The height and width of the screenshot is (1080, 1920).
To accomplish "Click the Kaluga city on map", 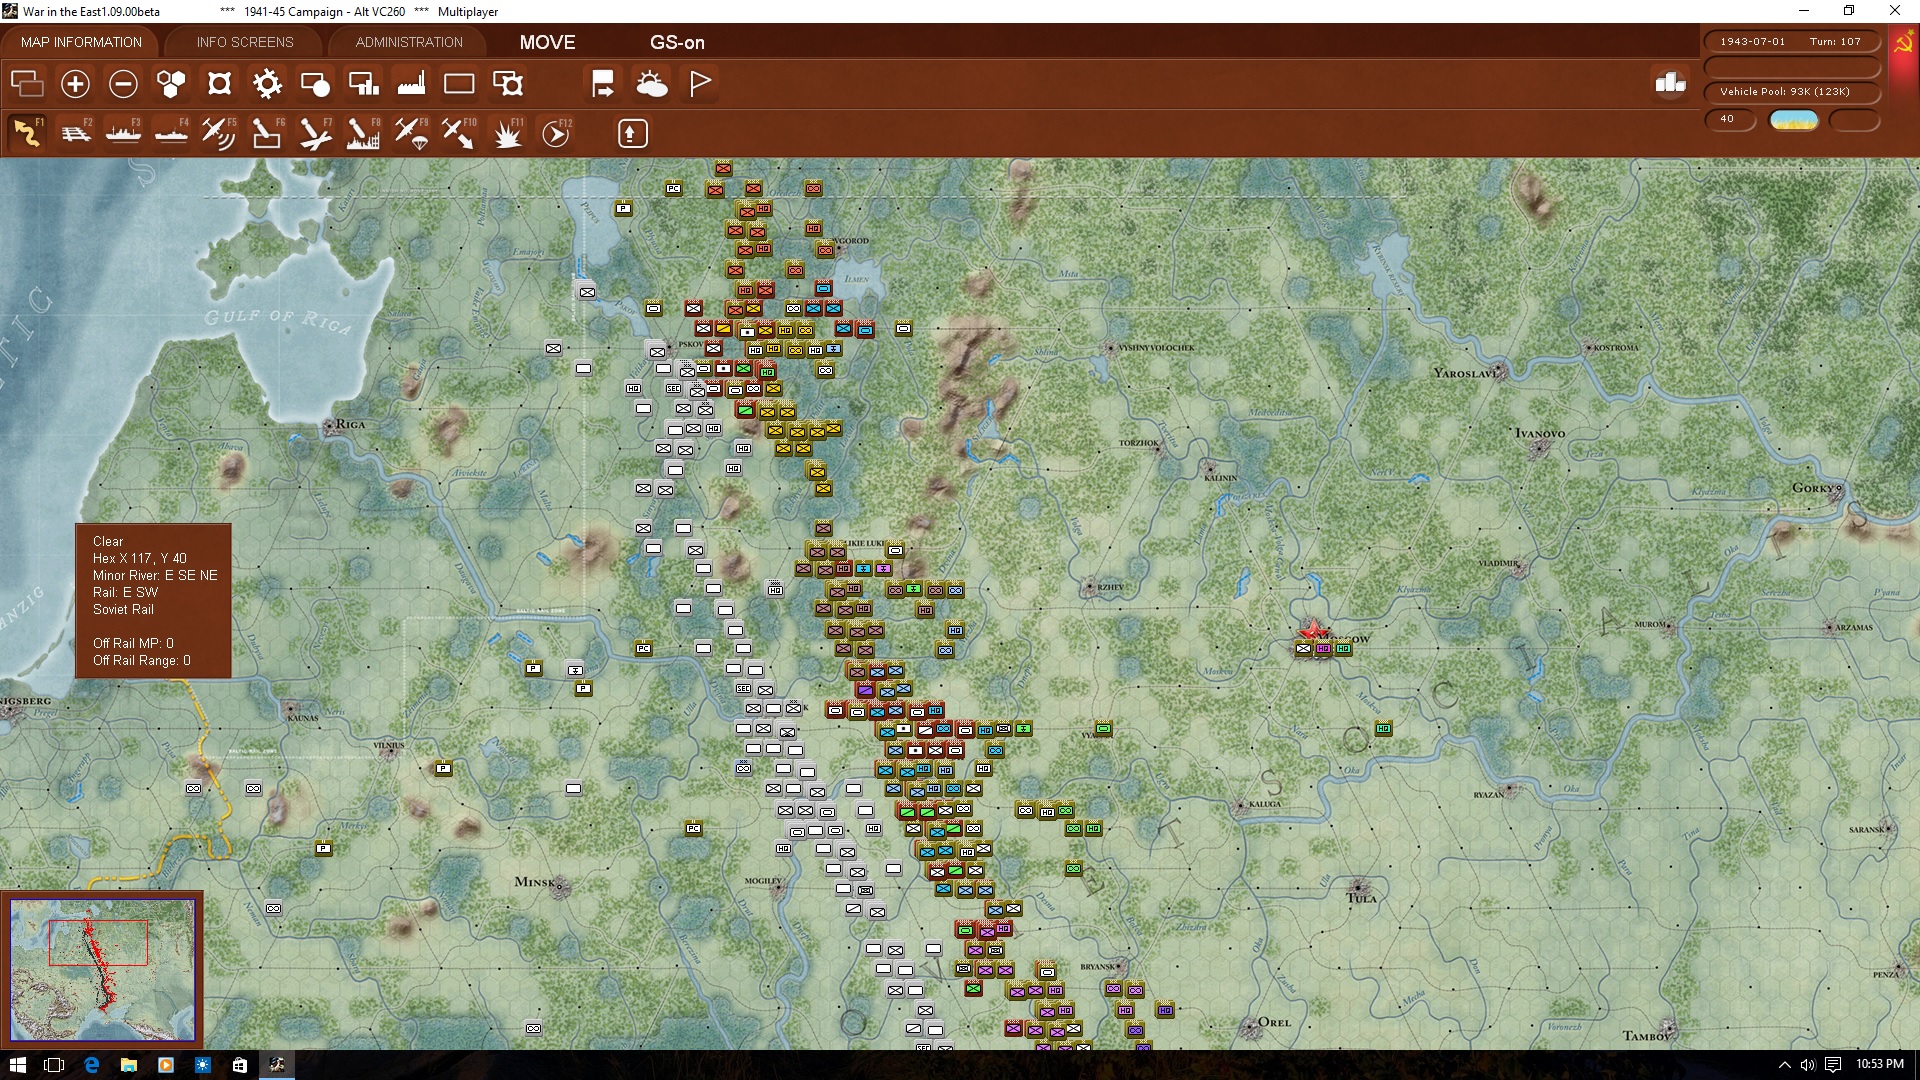I will click(1241, 805).
